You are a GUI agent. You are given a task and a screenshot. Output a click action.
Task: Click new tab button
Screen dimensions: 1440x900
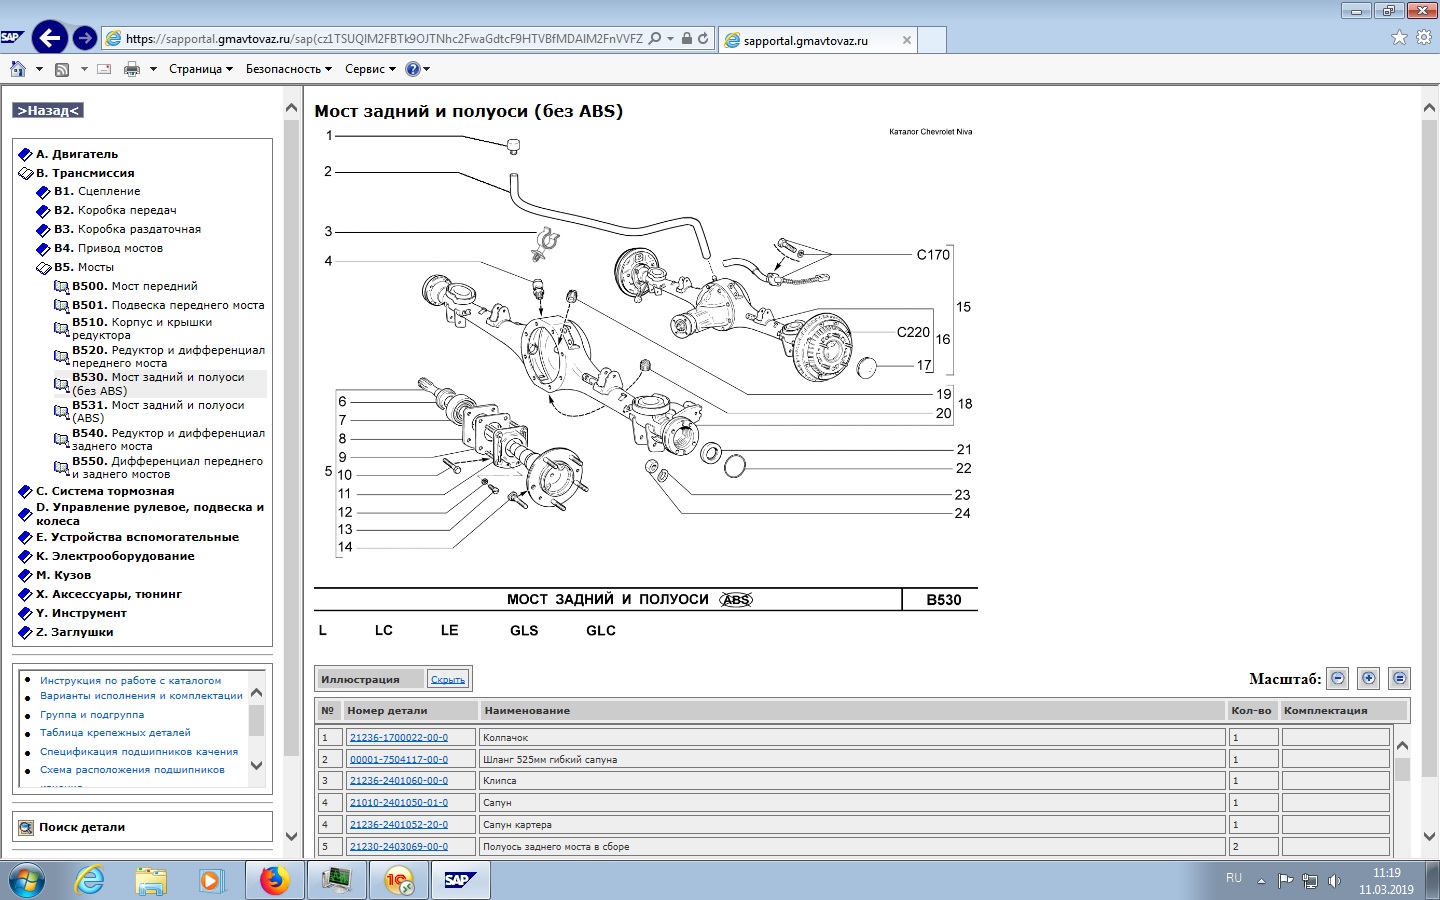(931, 40)
